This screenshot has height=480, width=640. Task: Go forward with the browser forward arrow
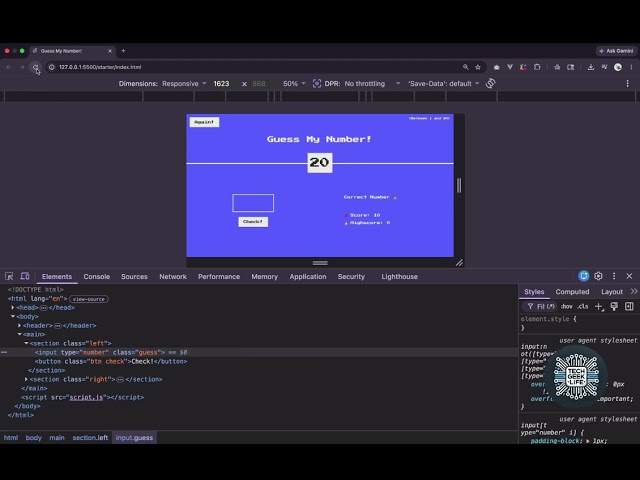coord(22,67)
